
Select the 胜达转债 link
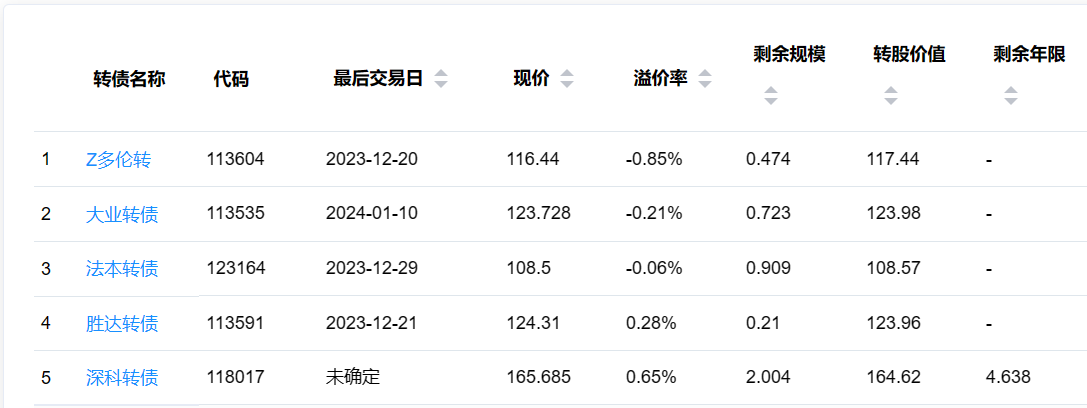pos(121,324)
